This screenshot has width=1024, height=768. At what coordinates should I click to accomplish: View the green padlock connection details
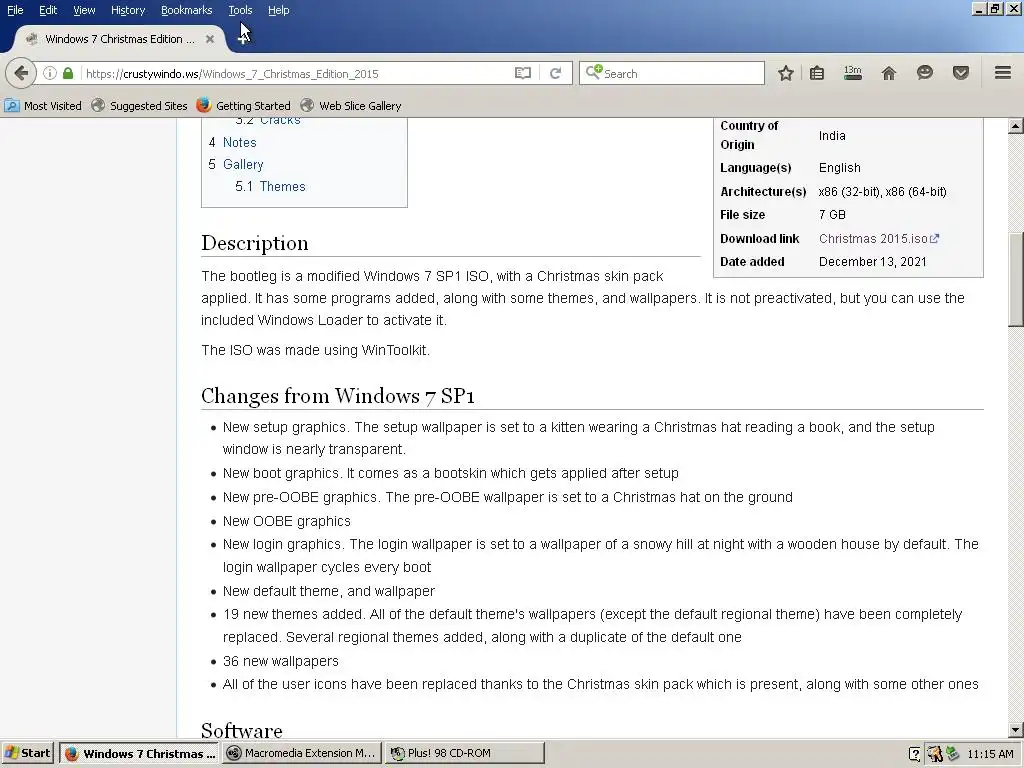click(68, 73)
